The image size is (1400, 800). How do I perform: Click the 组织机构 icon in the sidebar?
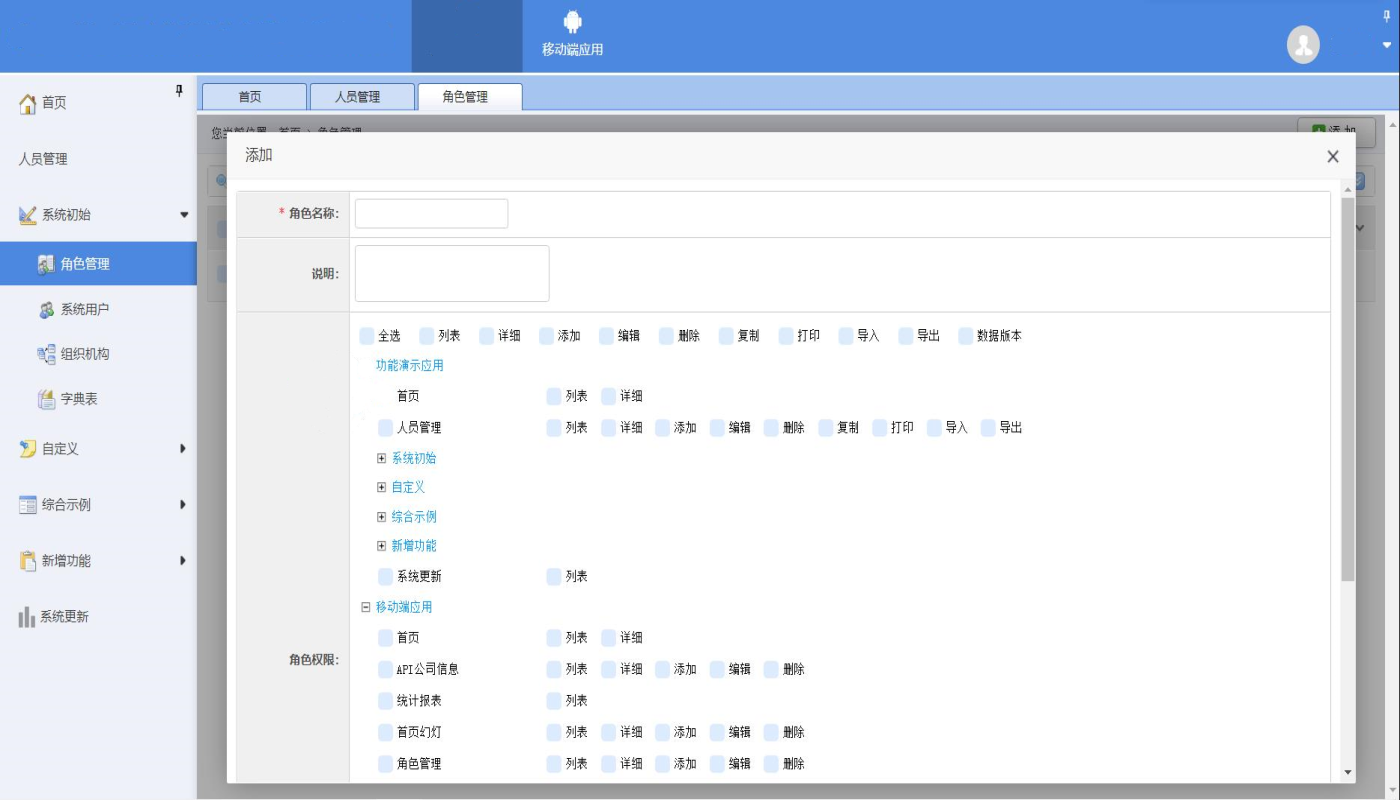(x=46, y=354)
